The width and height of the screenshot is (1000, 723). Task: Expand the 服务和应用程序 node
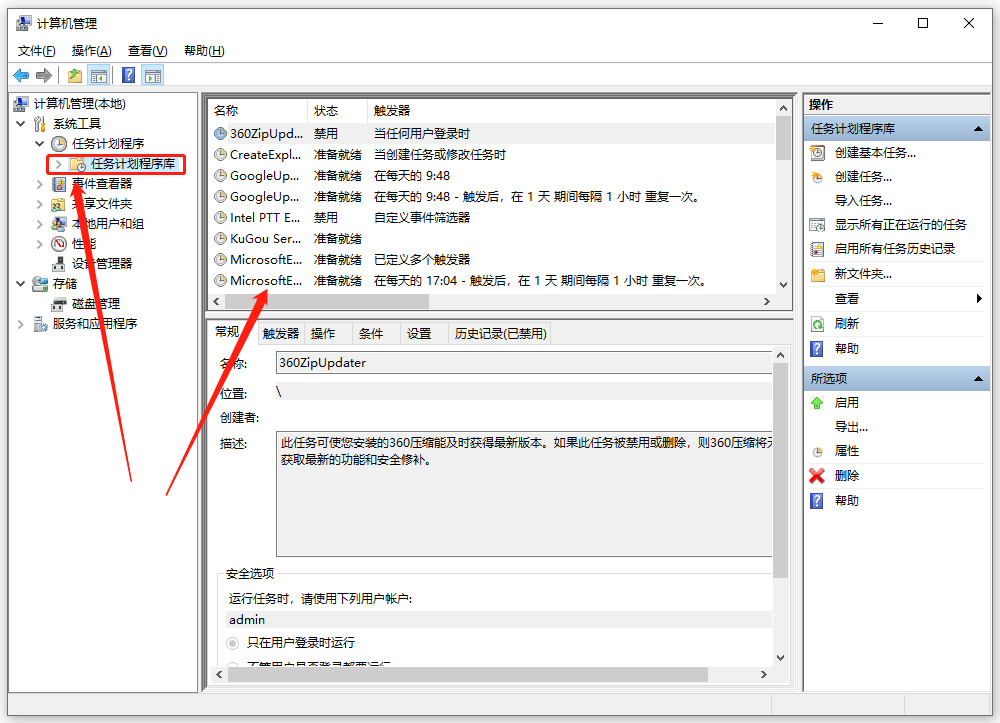[21, 324]
